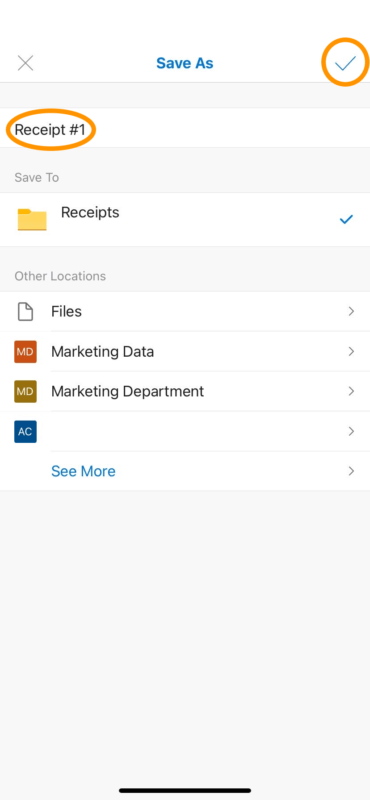Tap the See More link

pos(83,471)
